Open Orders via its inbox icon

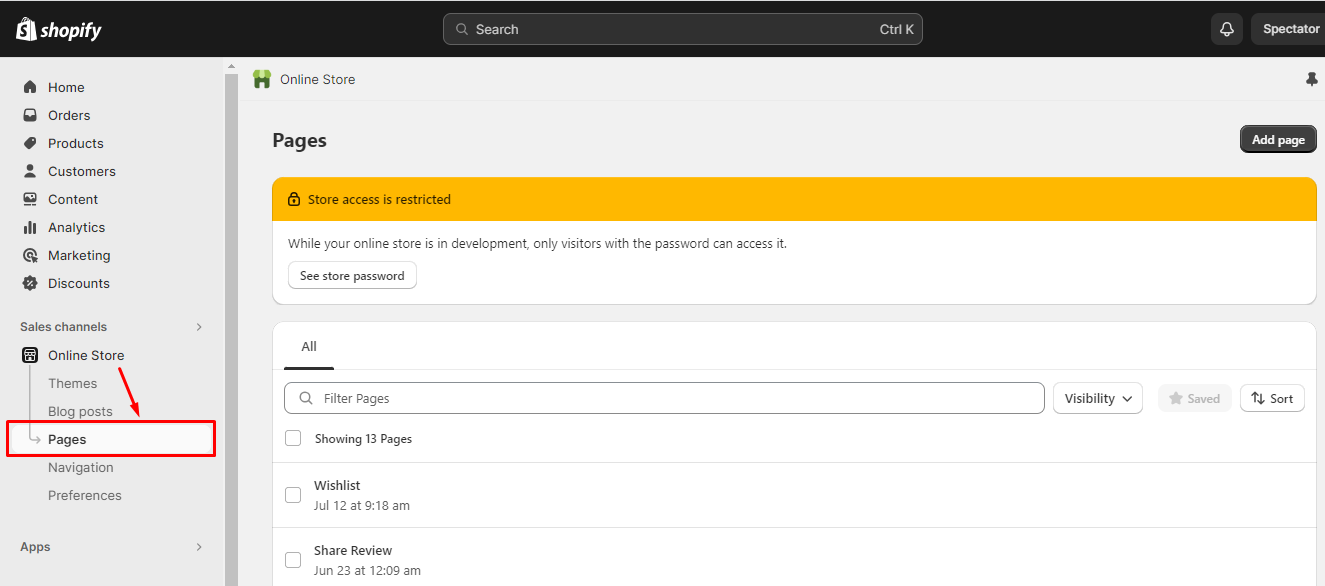[x=30, y=115]
